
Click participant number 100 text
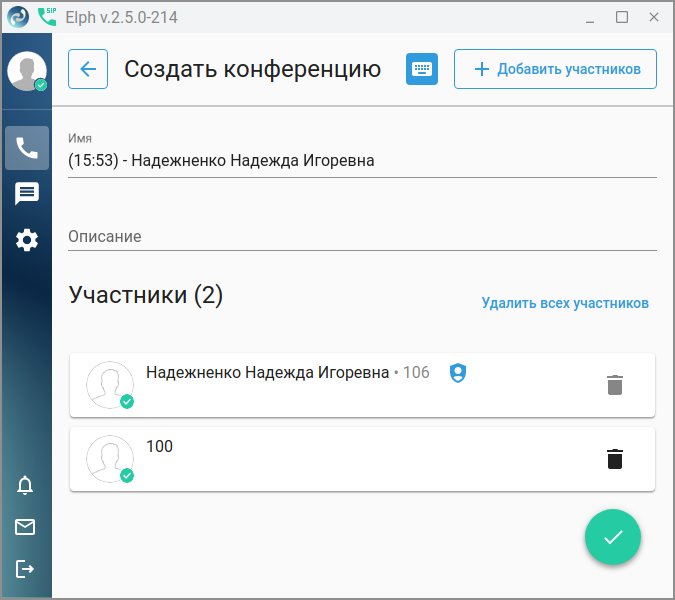click(159, 446)
